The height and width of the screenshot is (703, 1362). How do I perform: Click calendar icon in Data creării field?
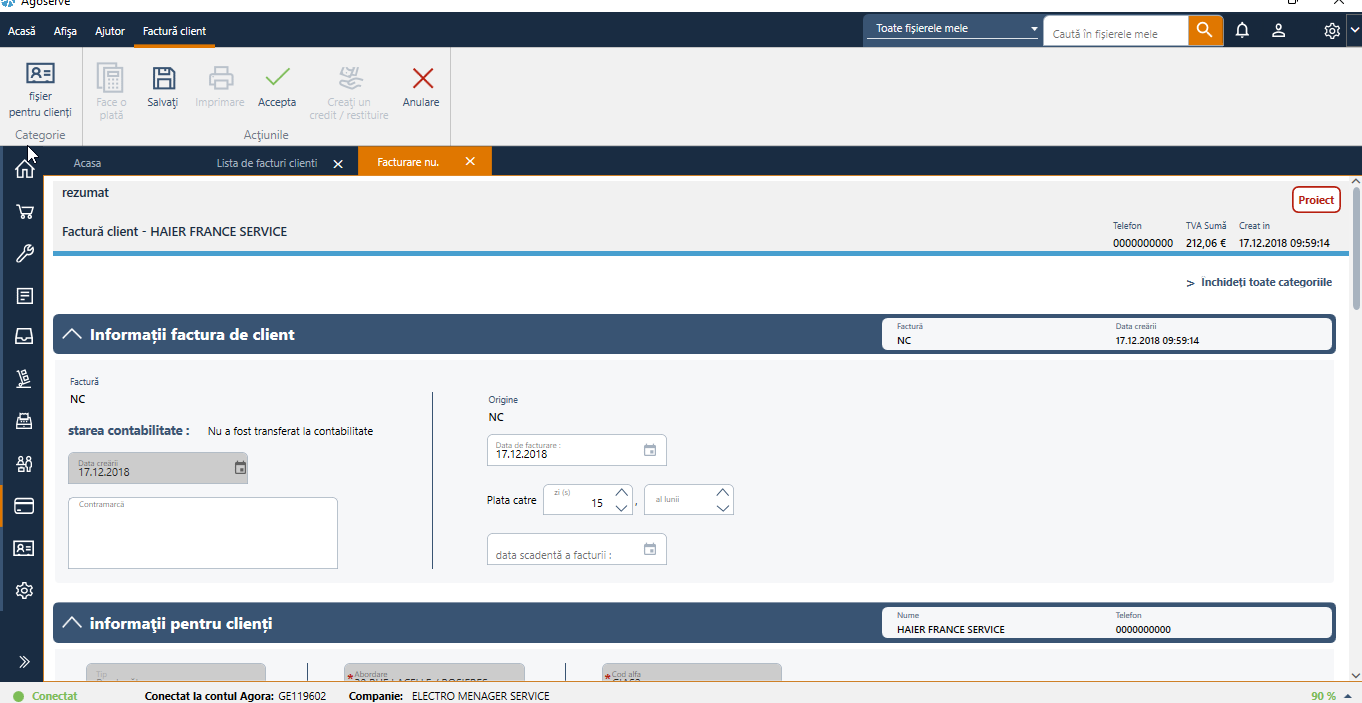[240, 468]
